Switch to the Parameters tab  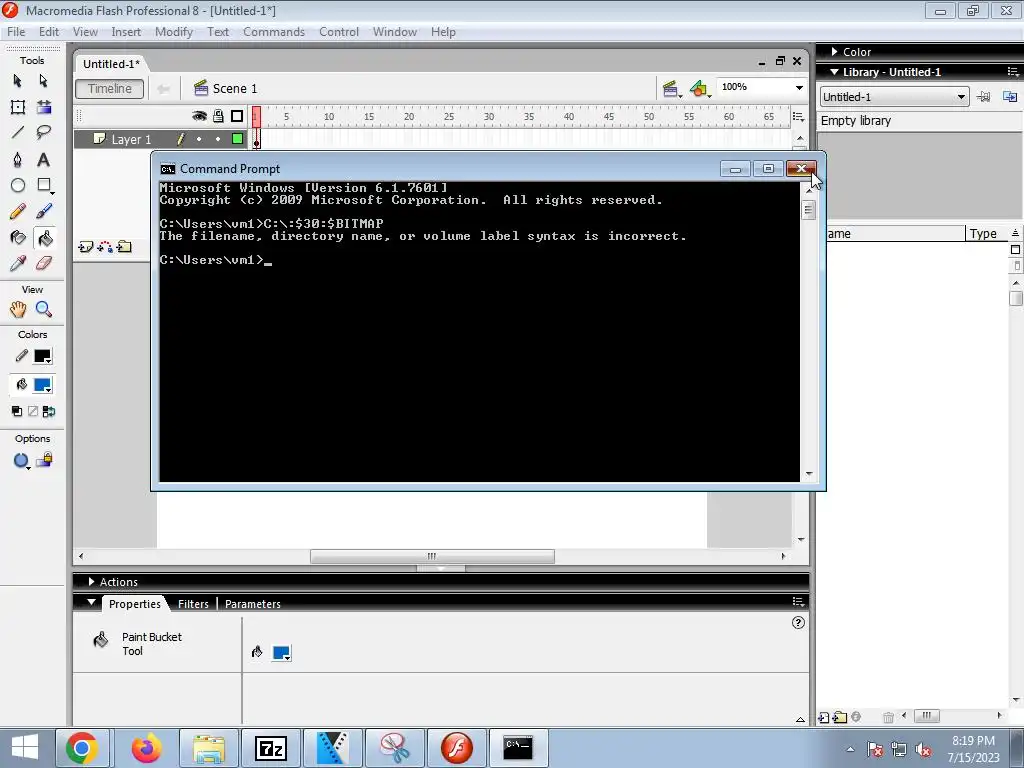click(x=253, y=604)
